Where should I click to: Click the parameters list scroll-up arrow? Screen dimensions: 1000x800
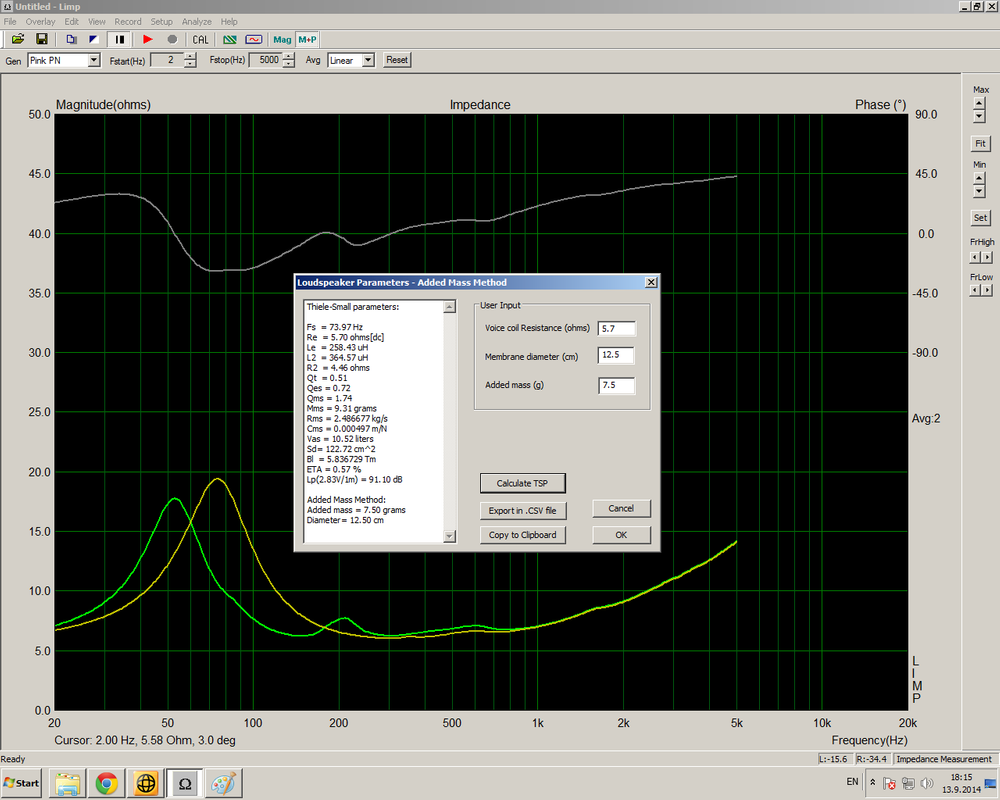point(450,307)
